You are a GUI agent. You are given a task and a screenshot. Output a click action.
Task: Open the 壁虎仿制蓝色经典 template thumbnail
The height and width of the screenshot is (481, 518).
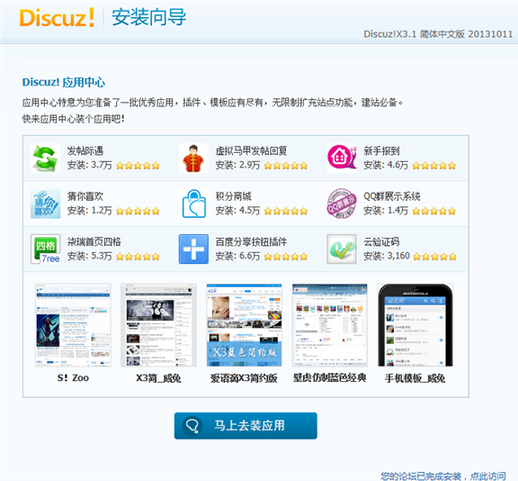tap(330, 325)
